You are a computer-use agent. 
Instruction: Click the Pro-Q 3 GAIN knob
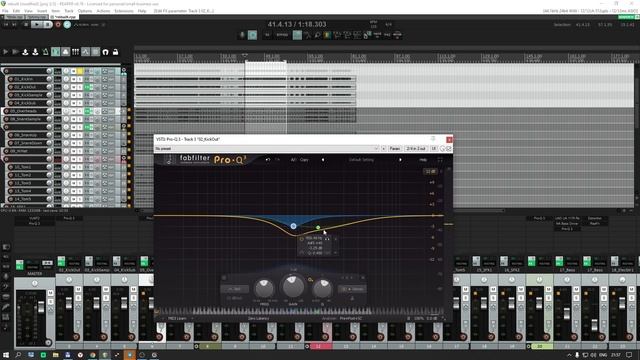(293, 286)
